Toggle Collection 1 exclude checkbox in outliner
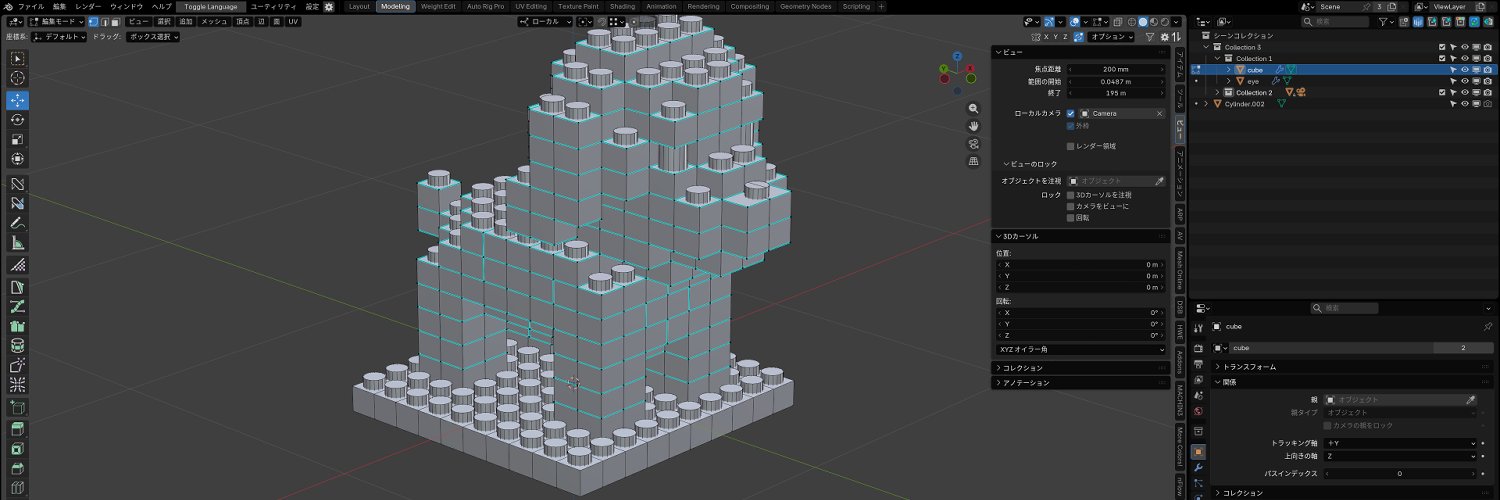 click(1442, 59)
